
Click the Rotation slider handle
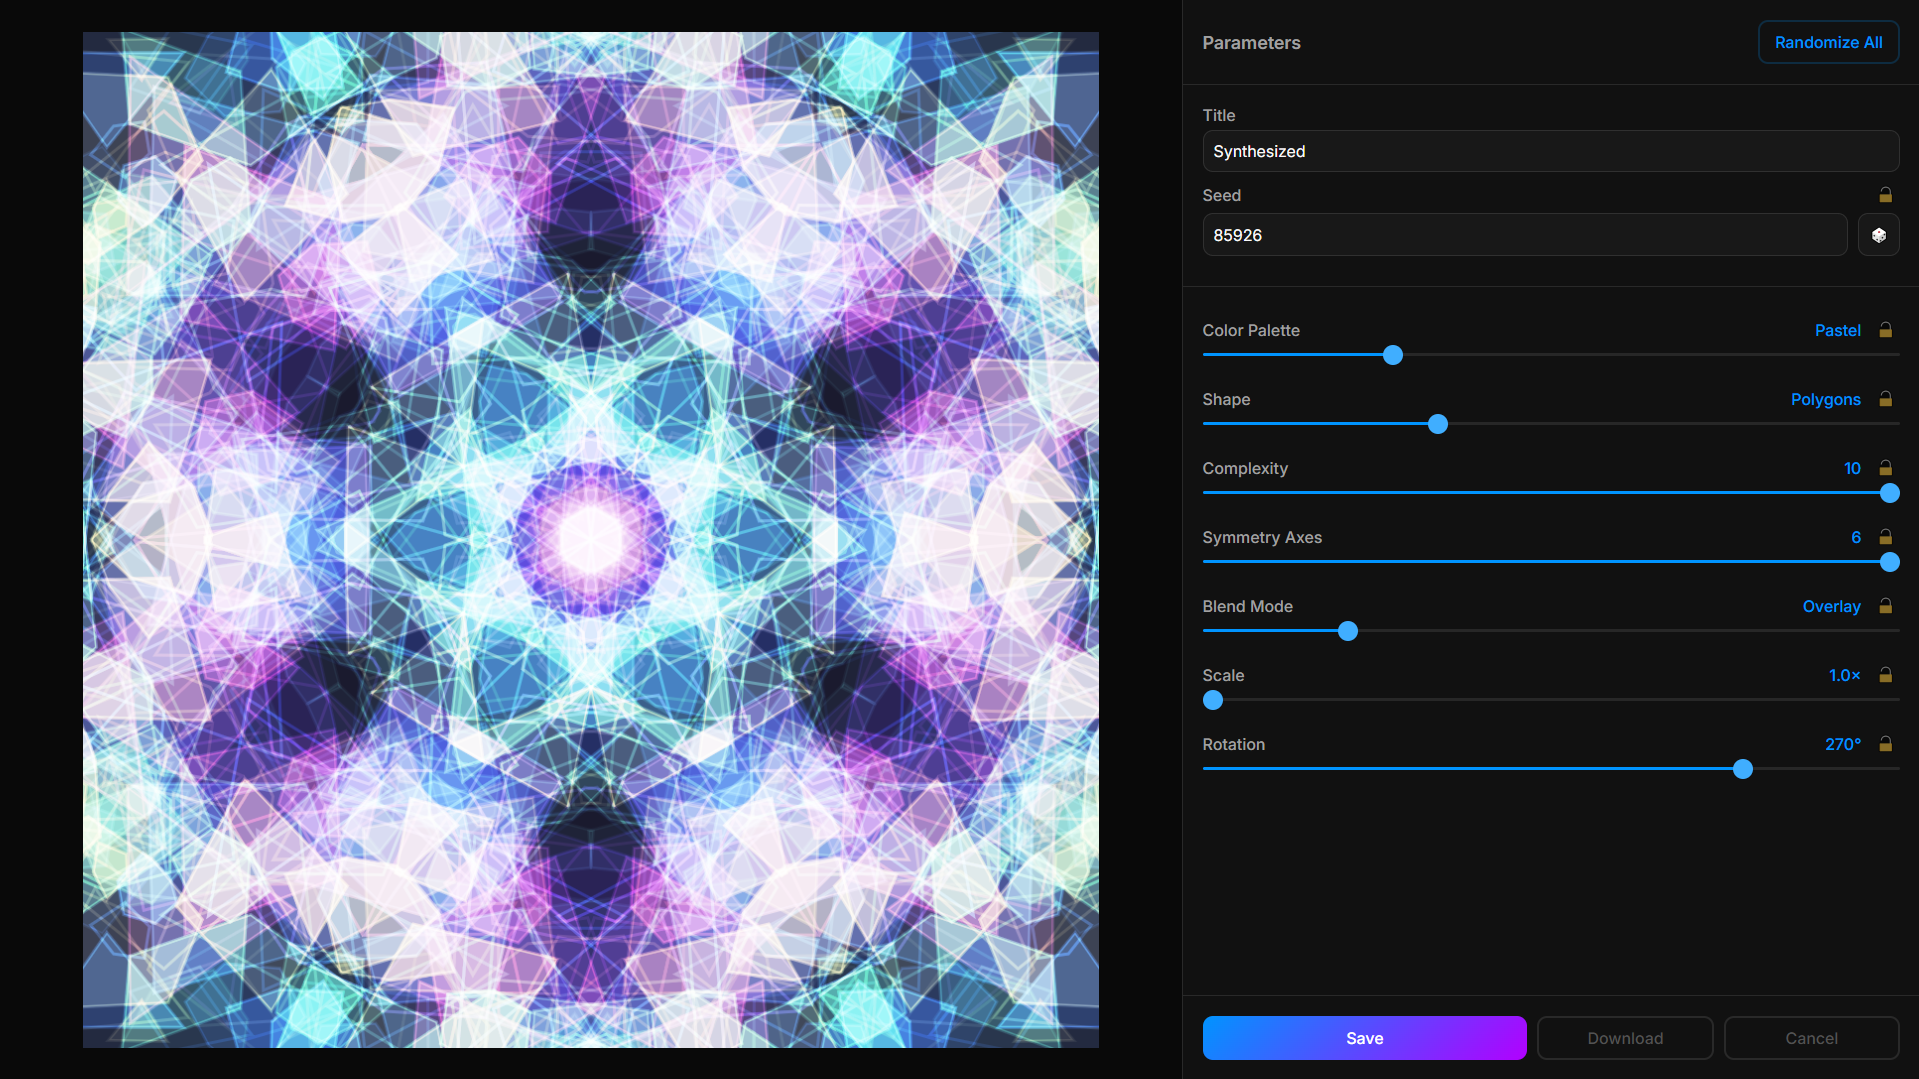pos(1743,769)
